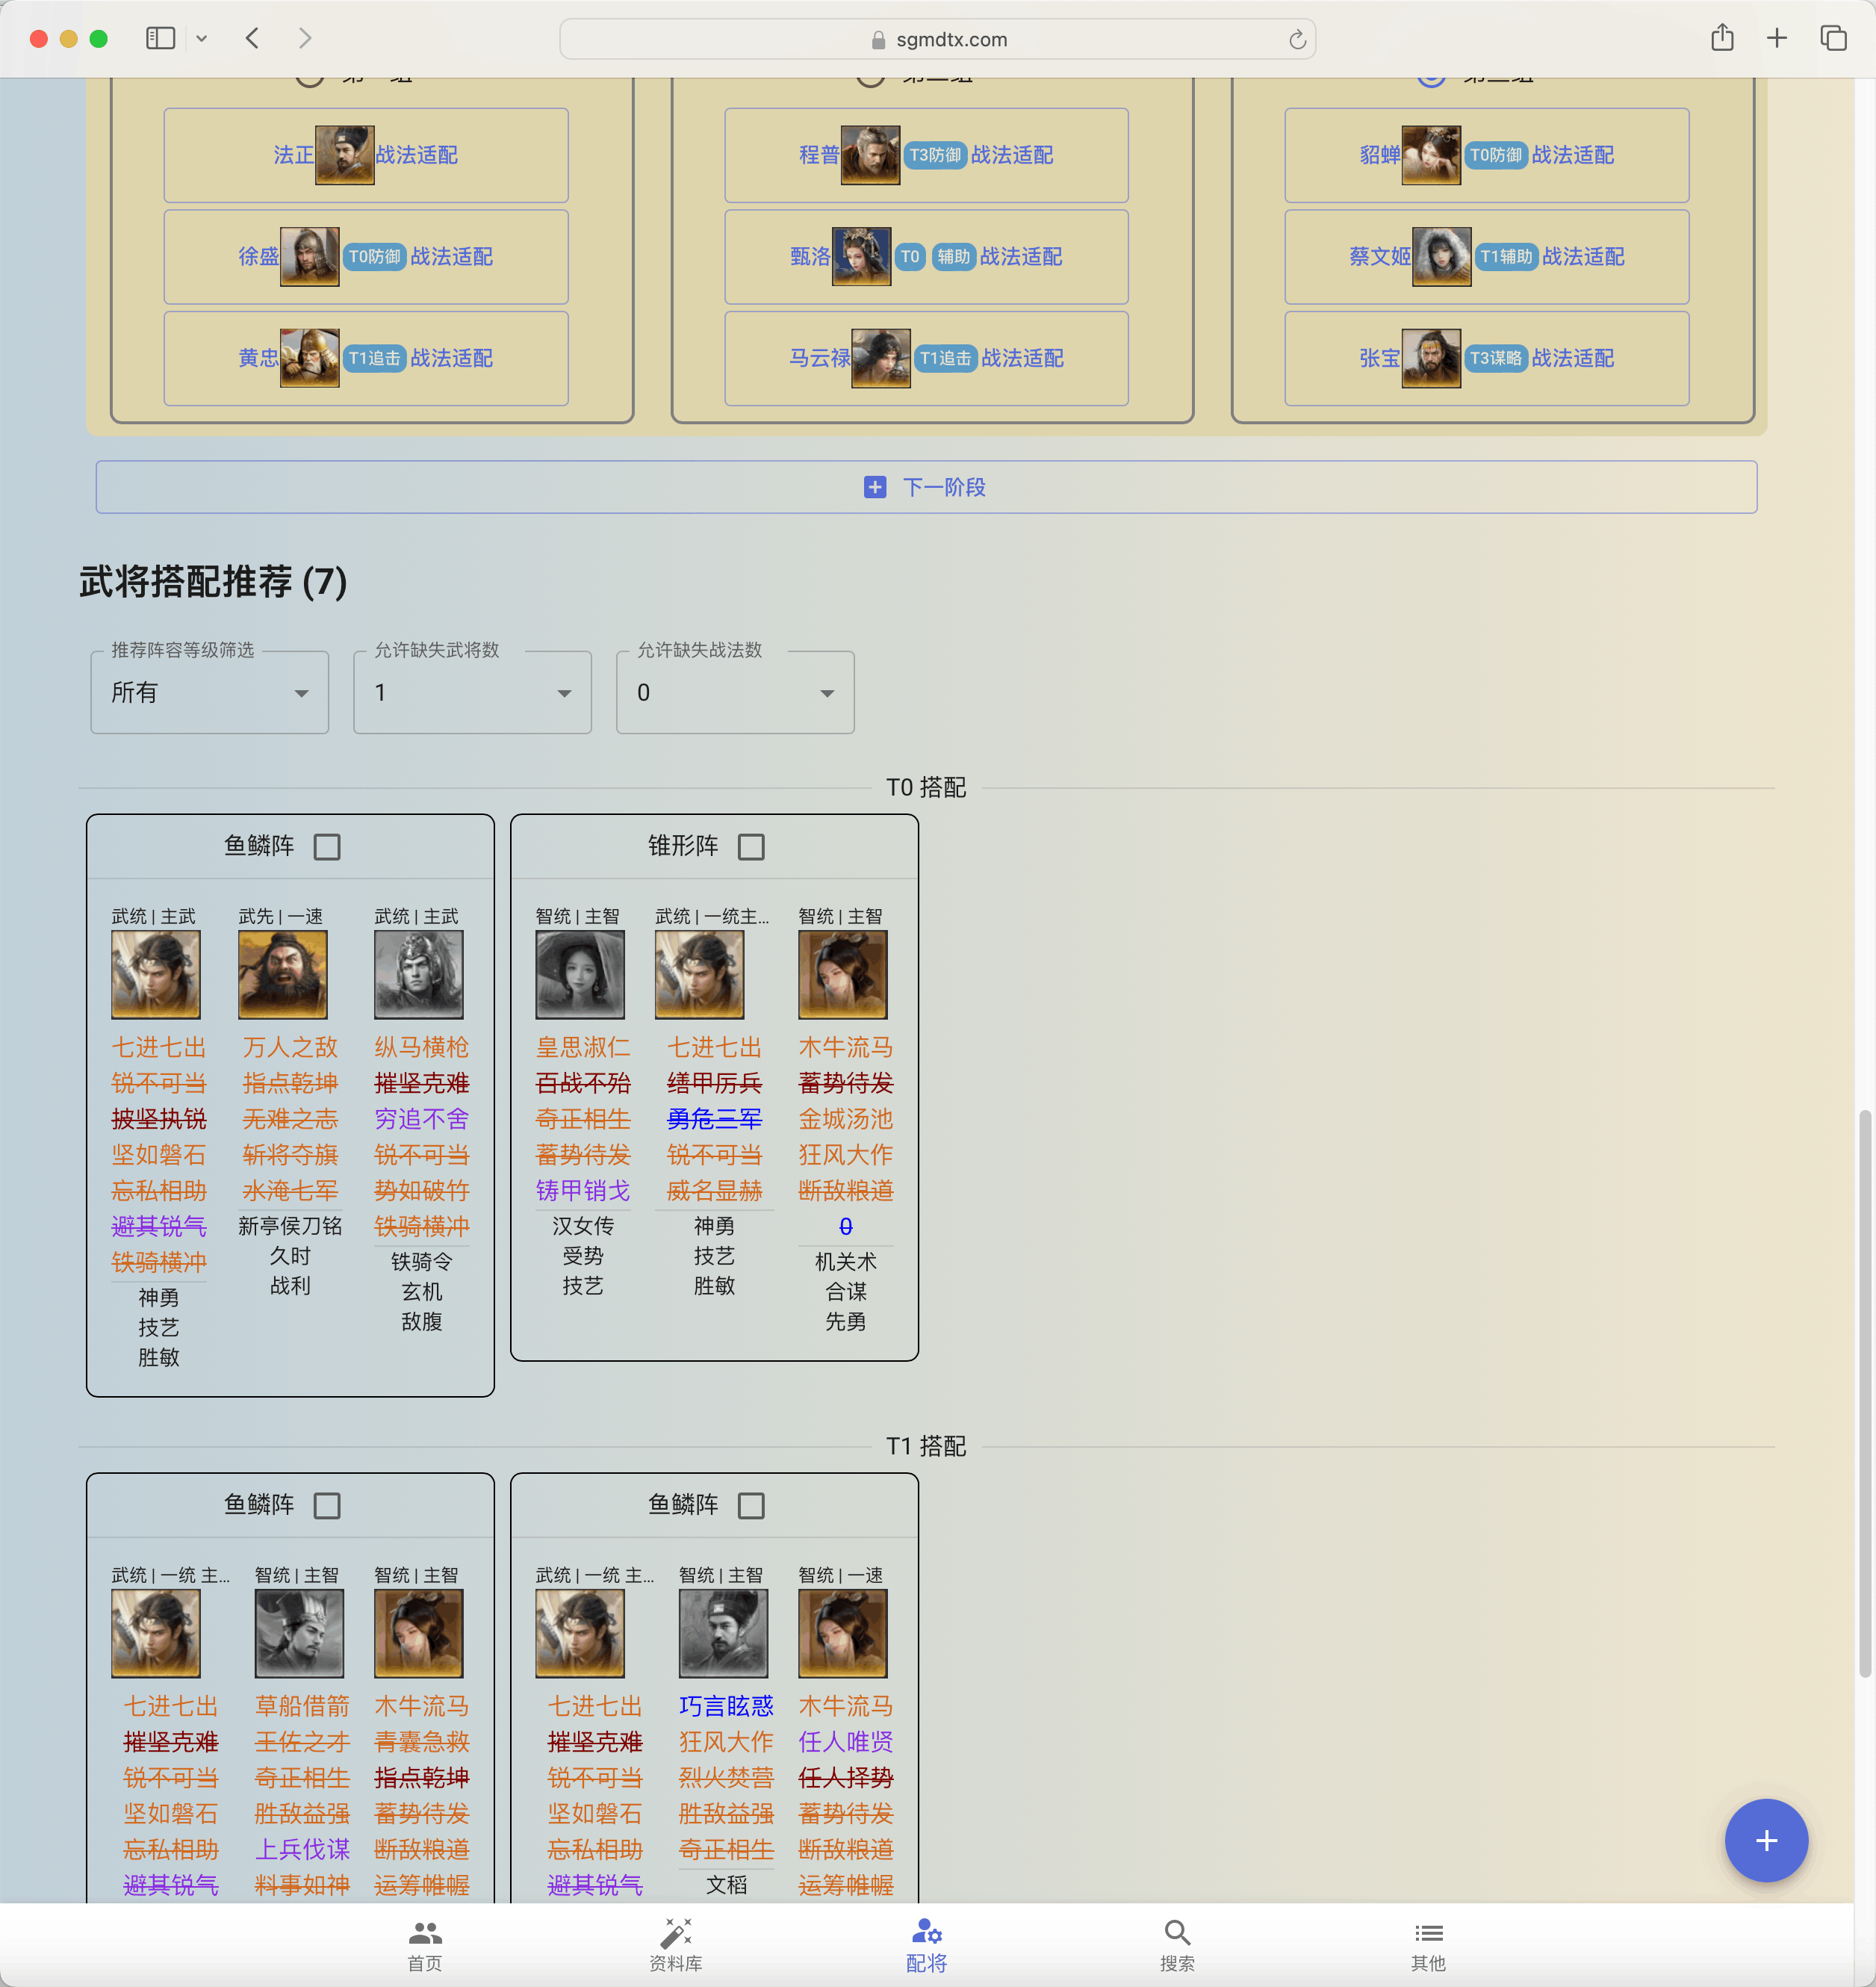Open 搜索 from bottom navigation
Viewport: 1876px width, 1987px height.
[x=1176, y=1945]
